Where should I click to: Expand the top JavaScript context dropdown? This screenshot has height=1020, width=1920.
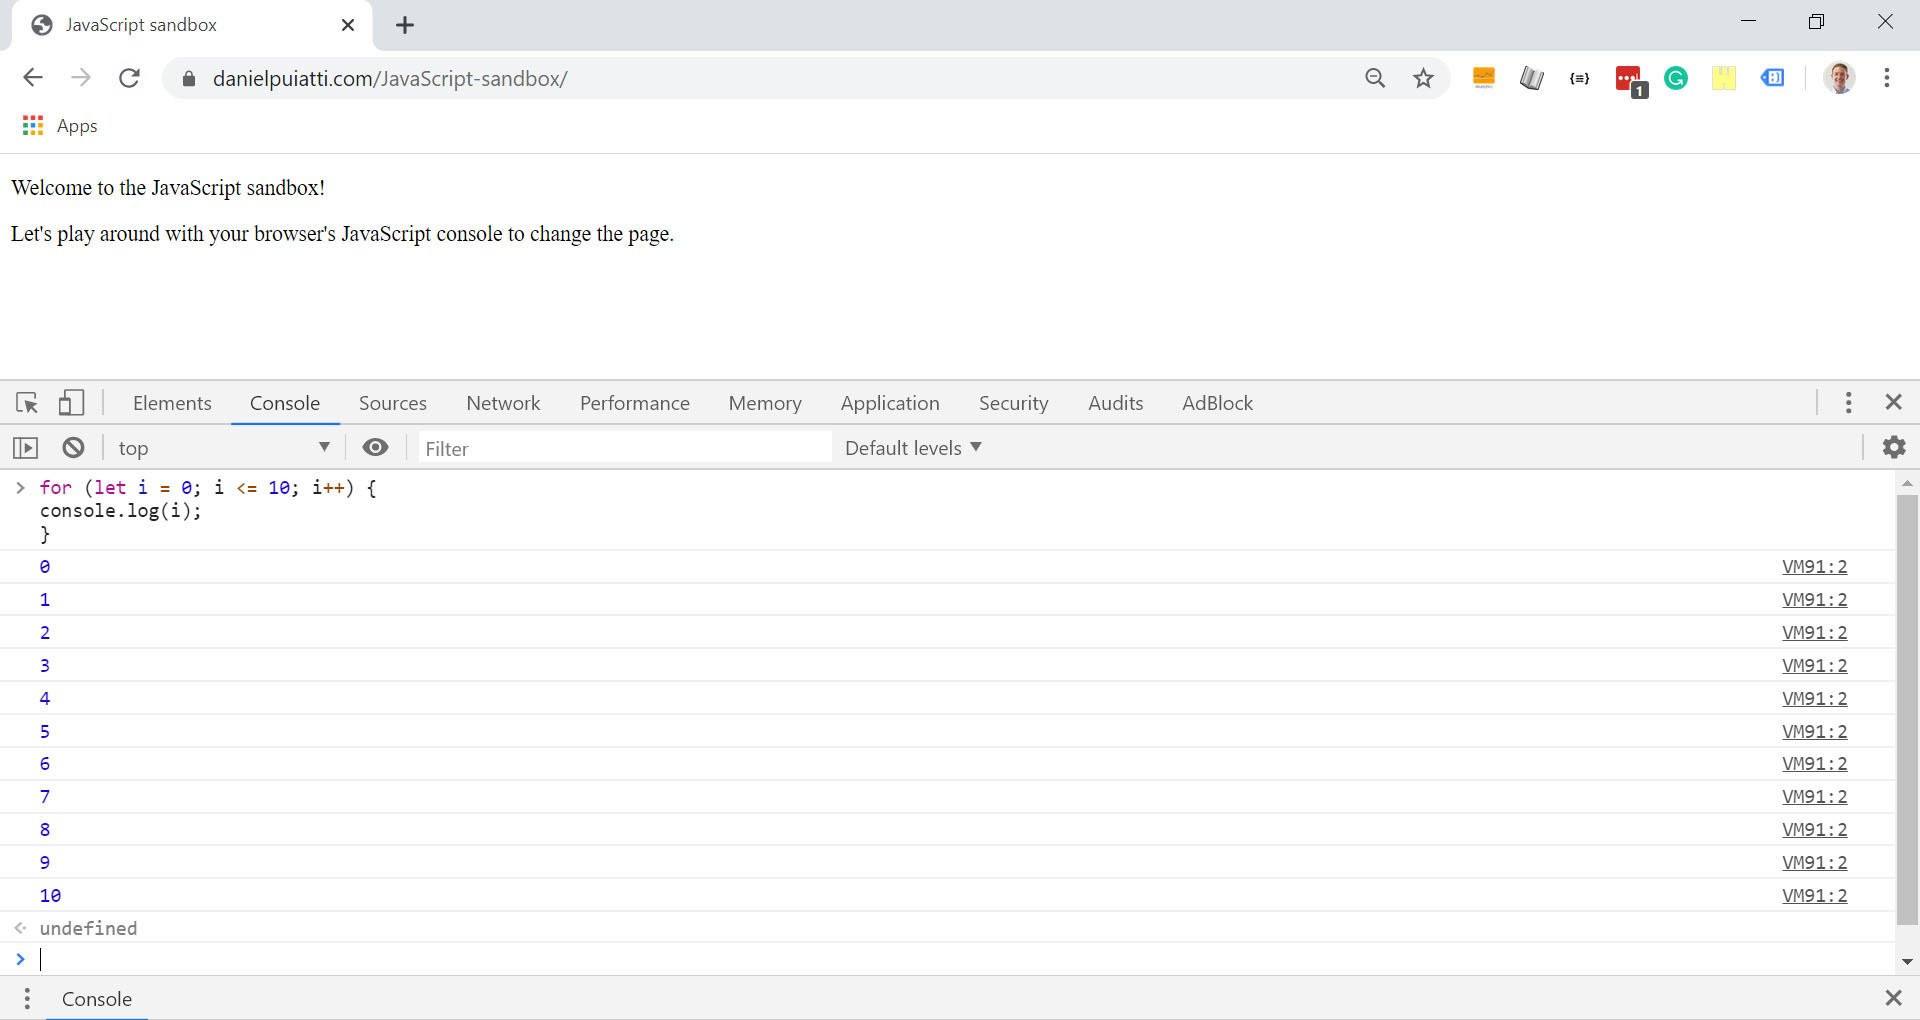224,448
